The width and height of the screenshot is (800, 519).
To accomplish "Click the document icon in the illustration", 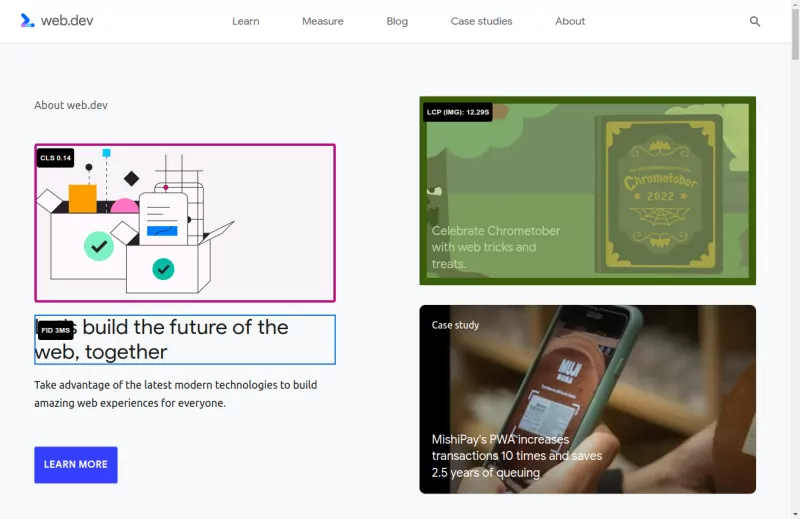I will (x=162, y=220).
